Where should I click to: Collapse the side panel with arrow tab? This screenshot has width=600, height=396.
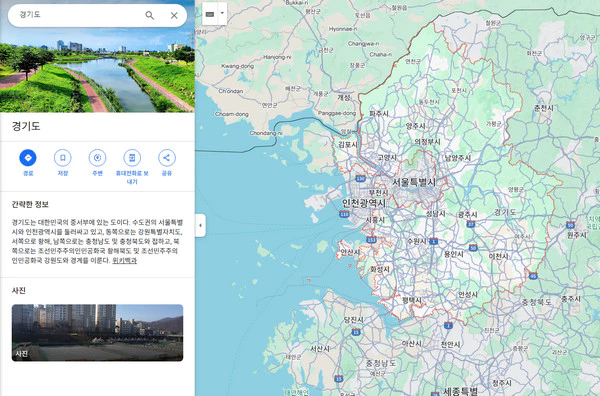pos(200,225)
